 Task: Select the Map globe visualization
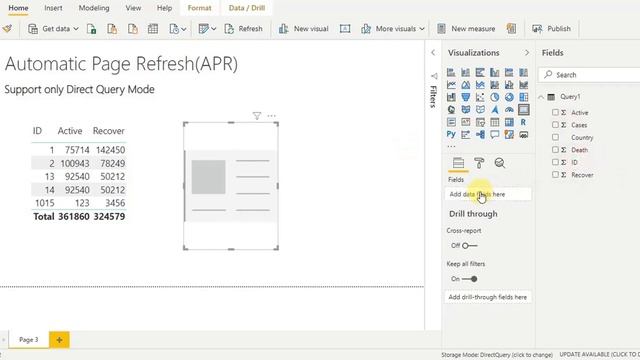pyautogui.click(x=451, y=109)
